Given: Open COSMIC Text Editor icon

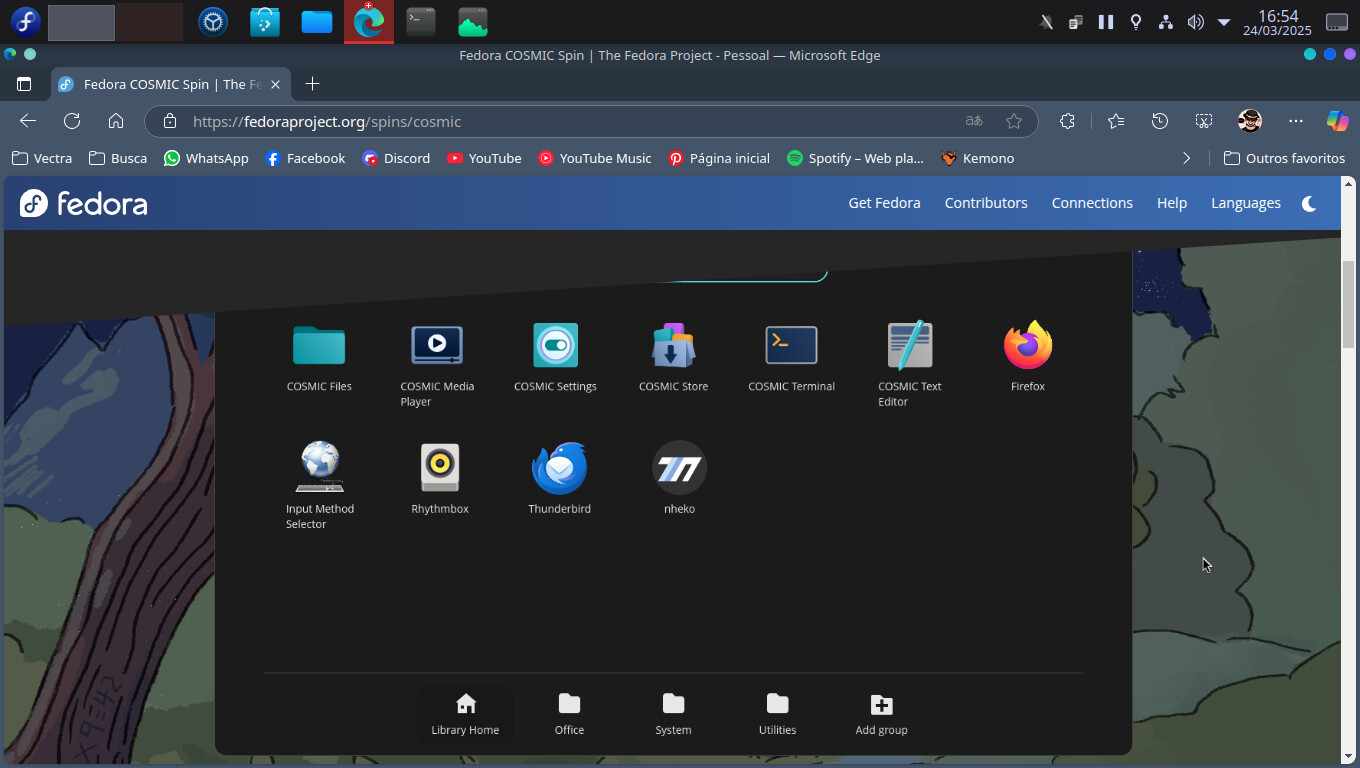Looking at the screenshot, I should pos(909,346).
